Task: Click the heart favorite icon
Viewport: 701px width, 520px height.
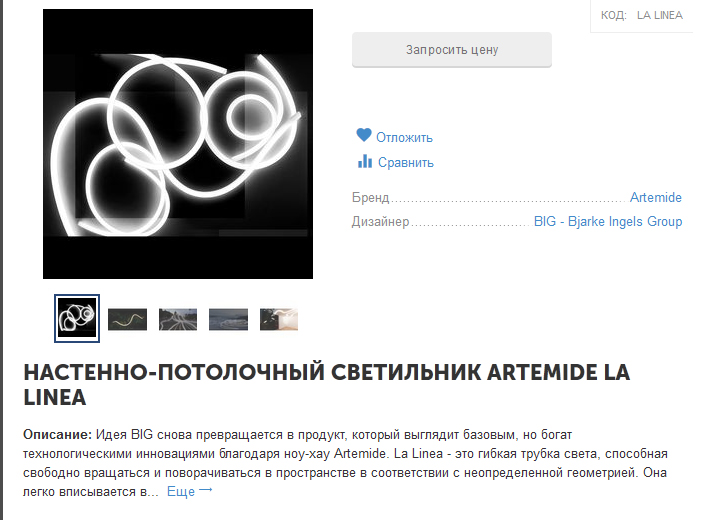Action: tap(364, 136)
